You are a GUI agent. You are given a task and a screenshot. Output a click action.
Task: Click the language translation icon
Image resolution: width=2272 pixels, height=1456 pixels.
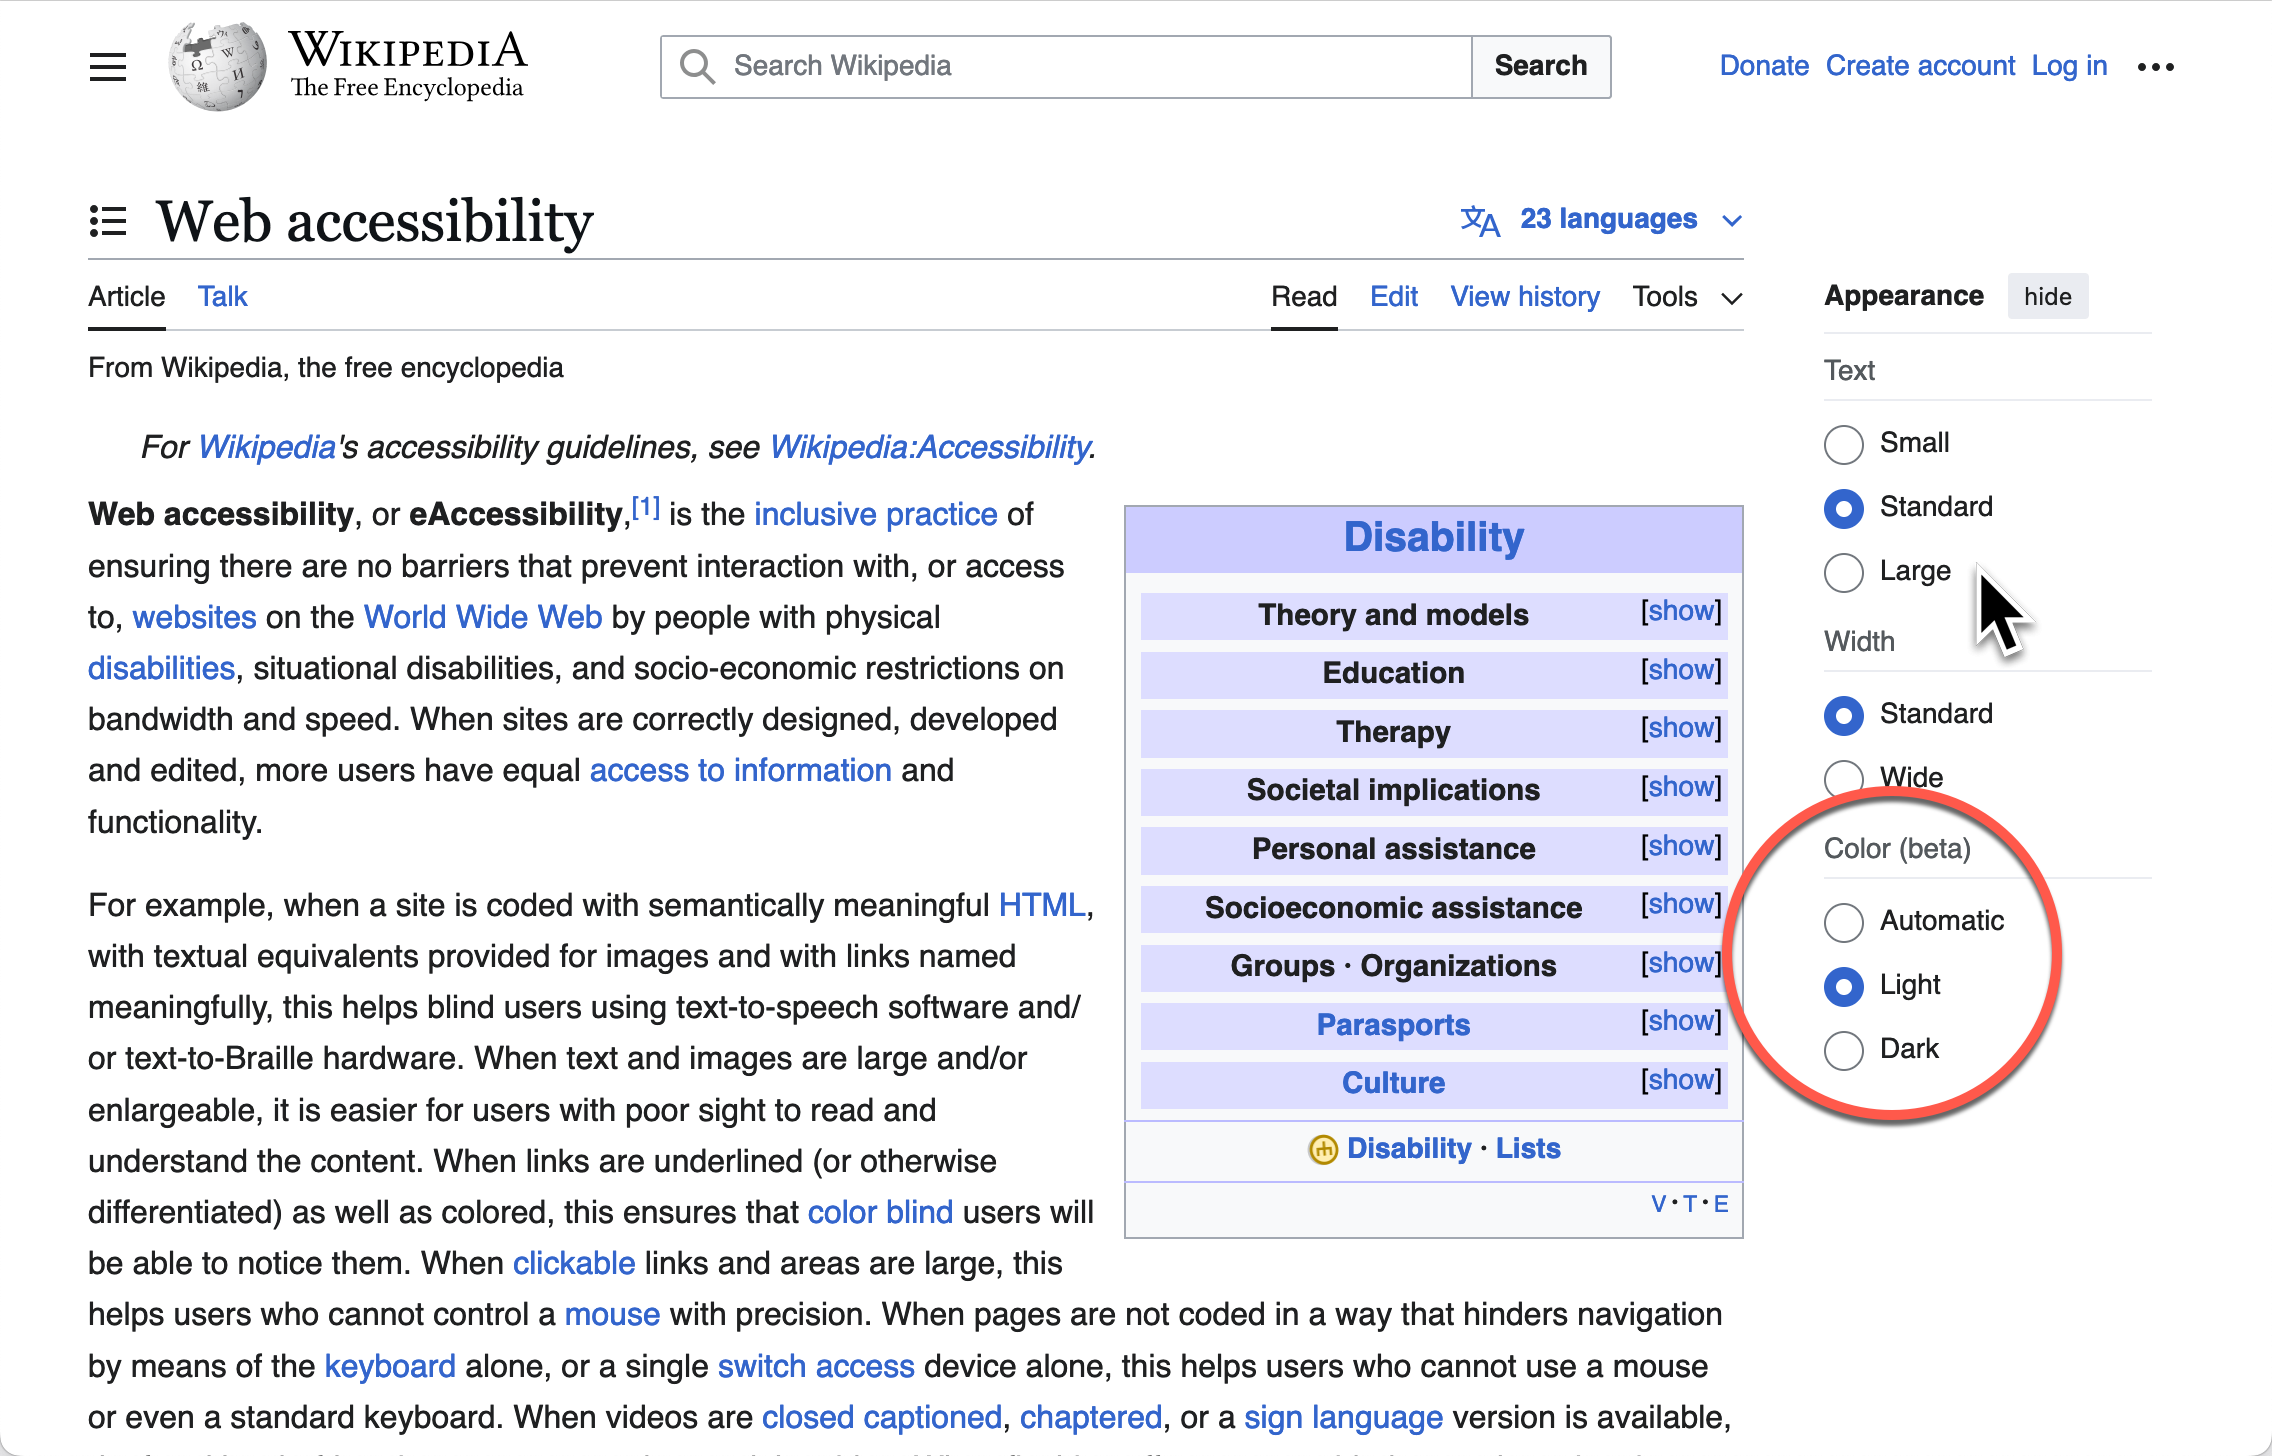(x=1479, y=220)
